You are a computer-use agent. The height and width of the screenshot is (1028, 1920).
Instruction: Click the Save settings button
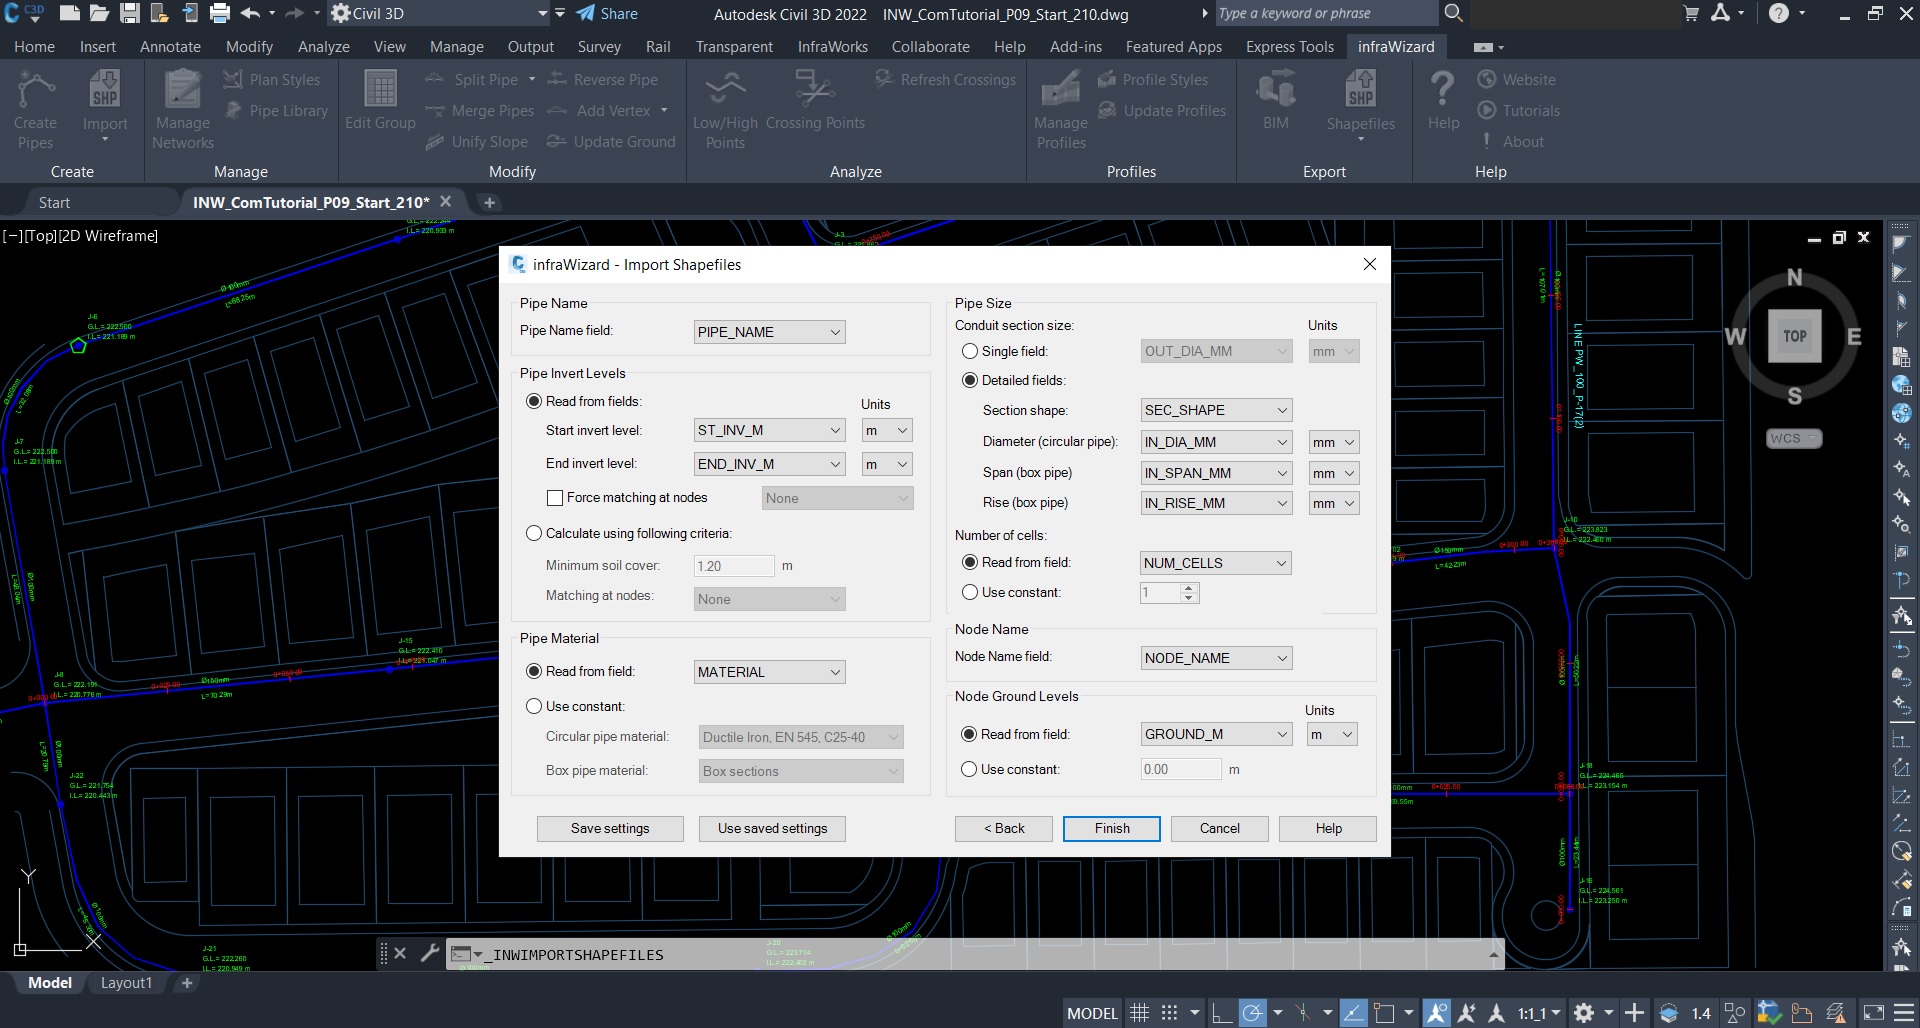tap(610, 829)
